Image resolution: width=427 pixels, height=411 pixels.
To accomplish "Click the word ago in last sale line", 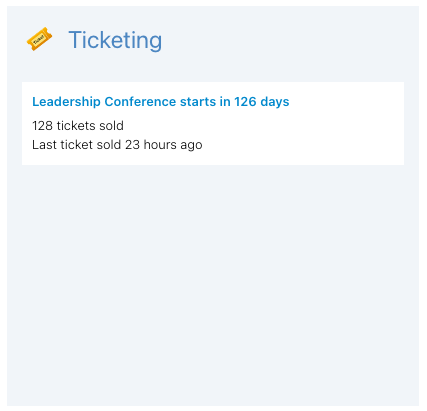I will (x=191, y=146).
